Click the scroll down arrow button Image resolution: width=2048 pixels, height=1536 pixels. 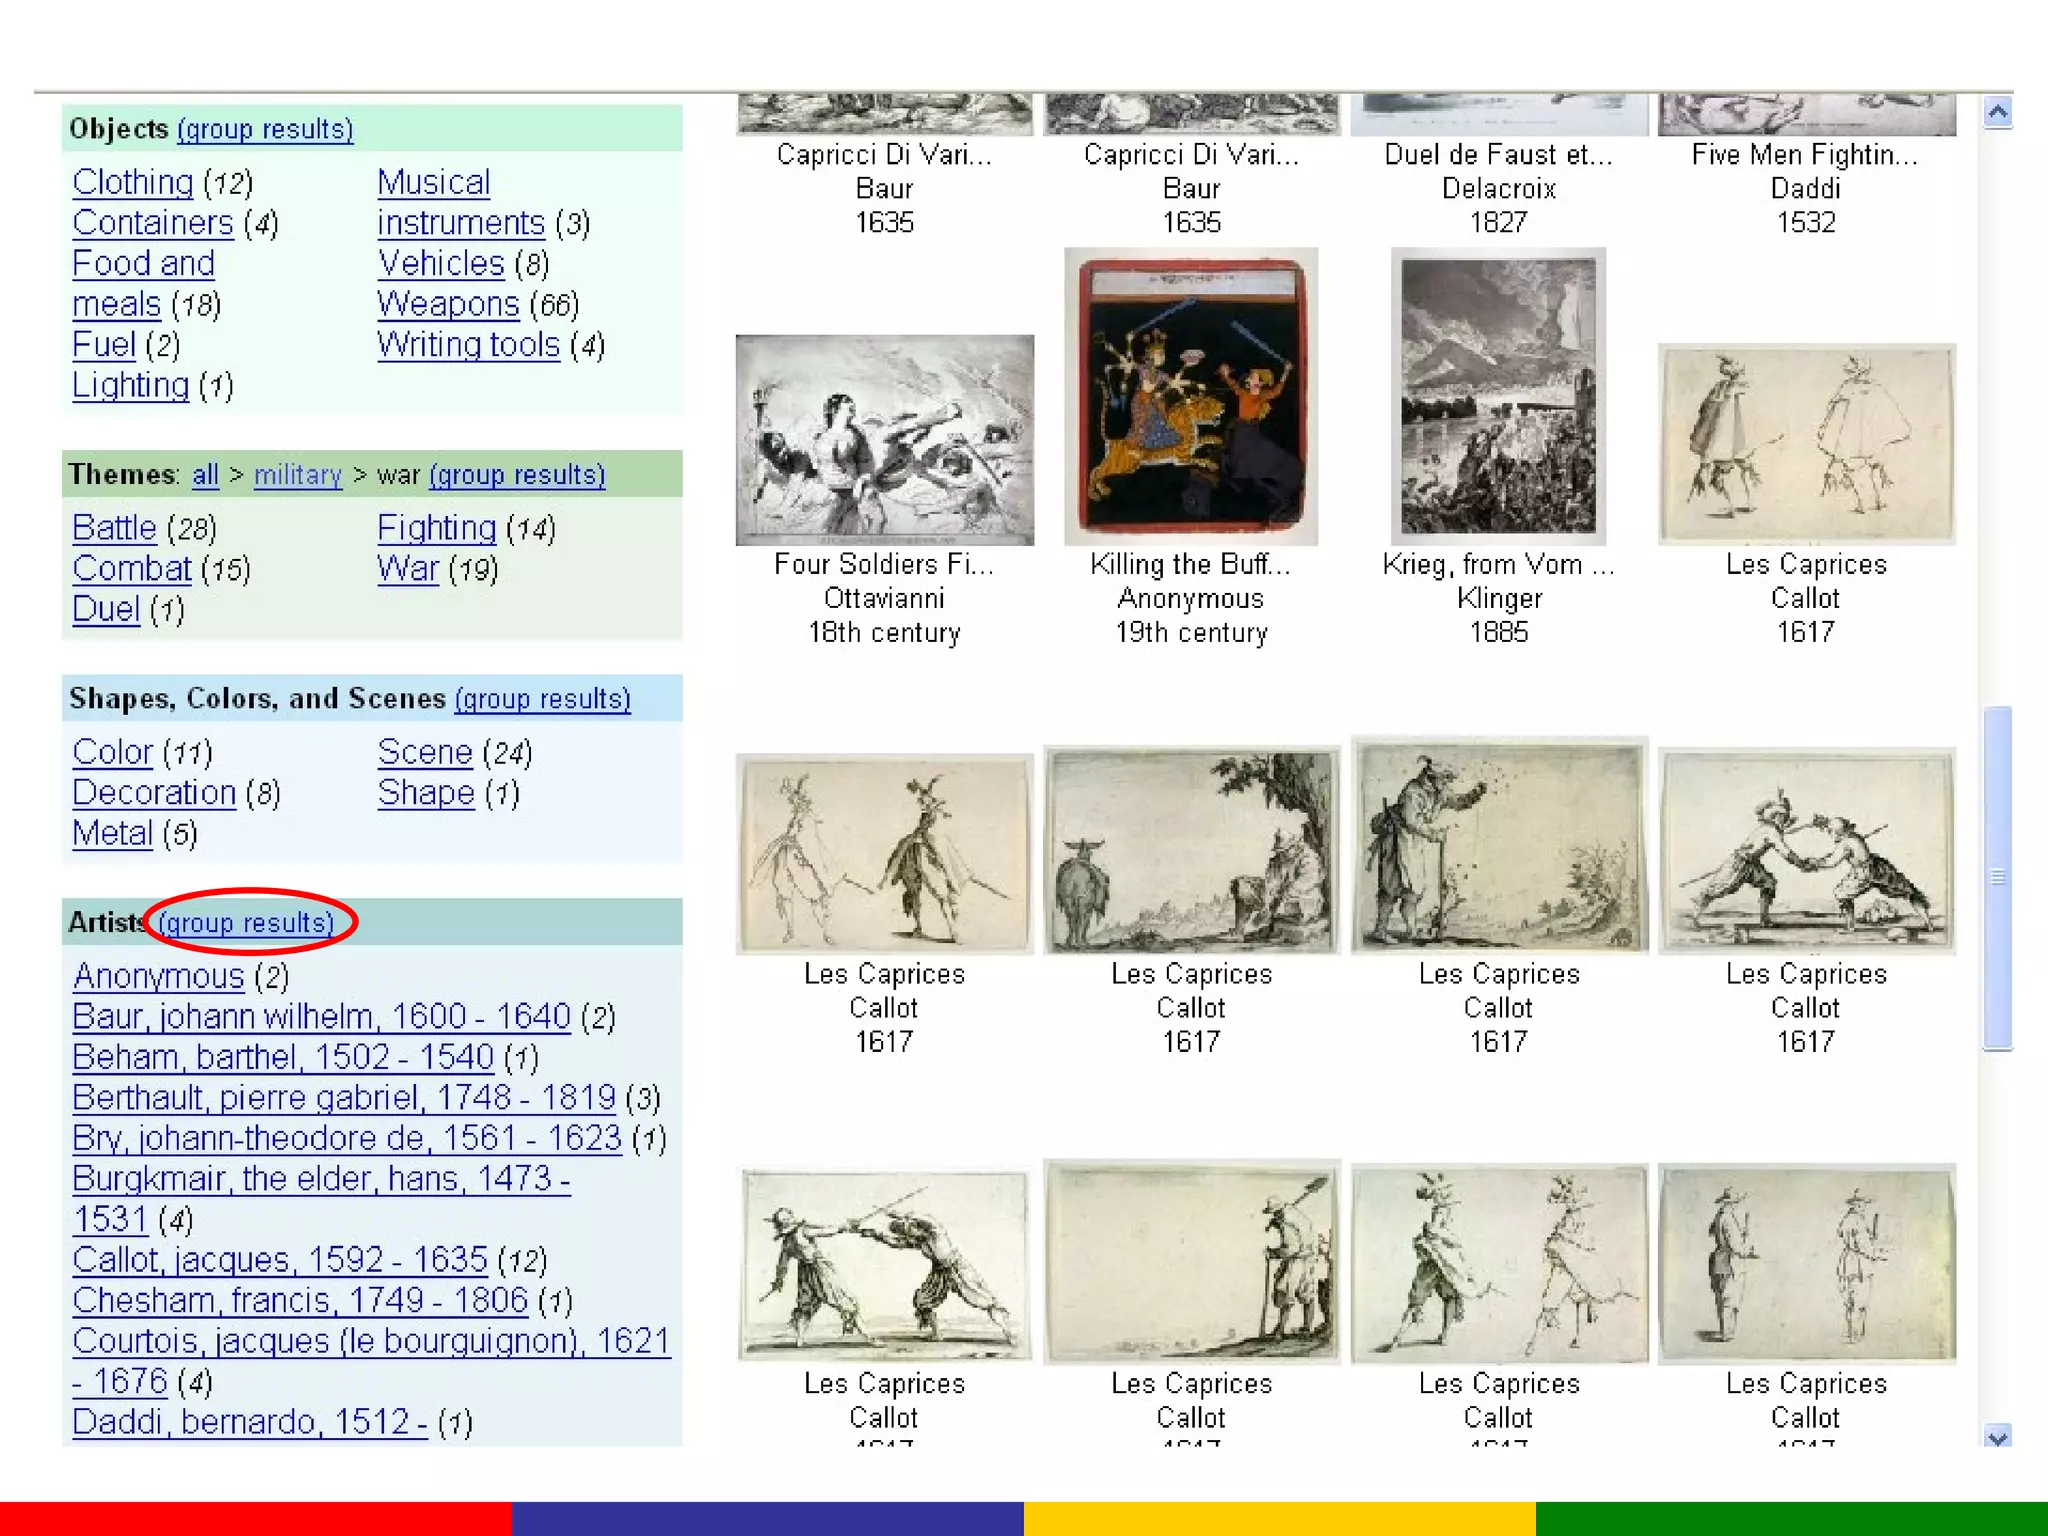[x=1997, y=1437]
